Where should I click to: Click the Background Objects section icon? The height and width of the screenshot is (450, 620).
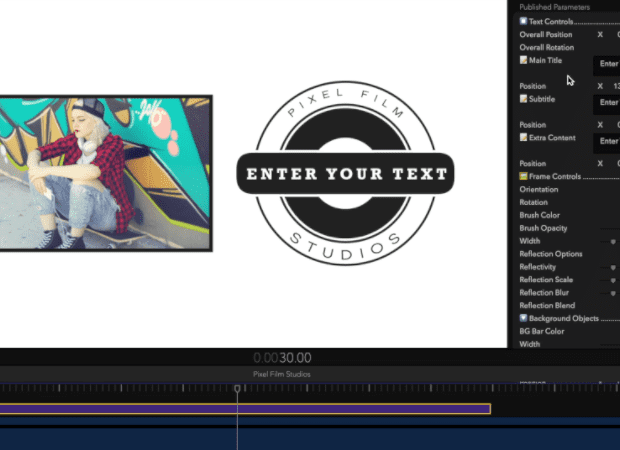pyautogui.click(x=523, y=318)
